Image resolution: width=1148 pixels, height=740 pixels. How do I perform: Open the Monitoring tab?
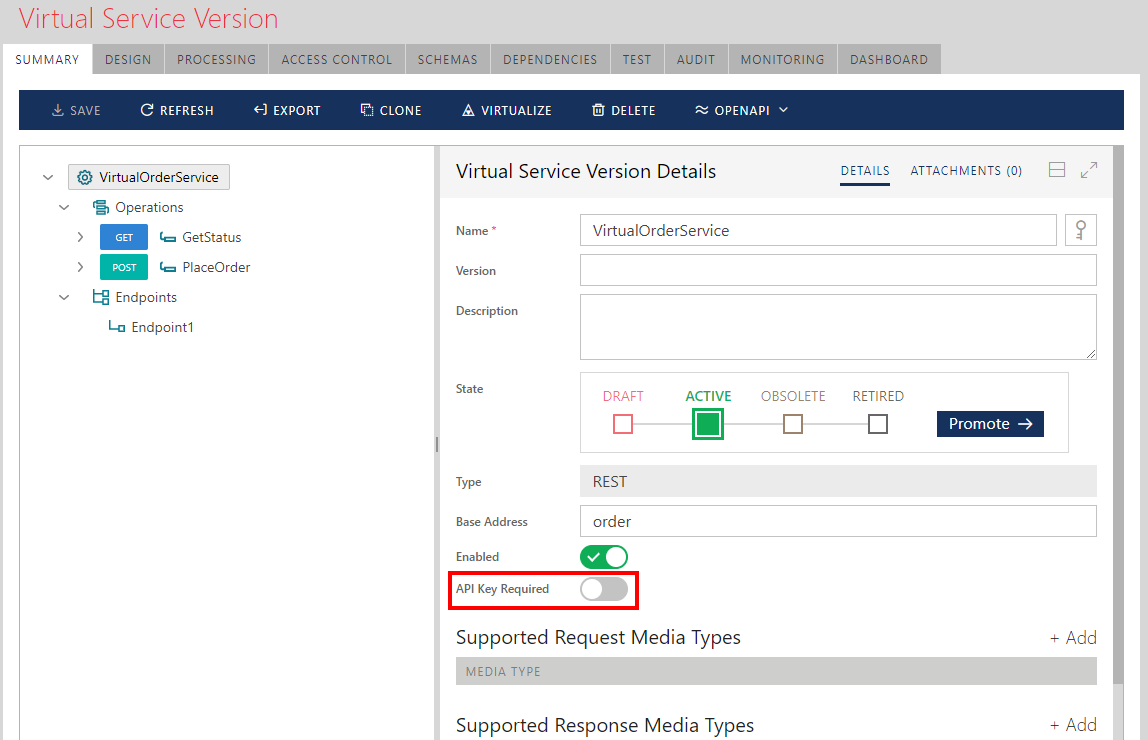click(x=783, y=59)
